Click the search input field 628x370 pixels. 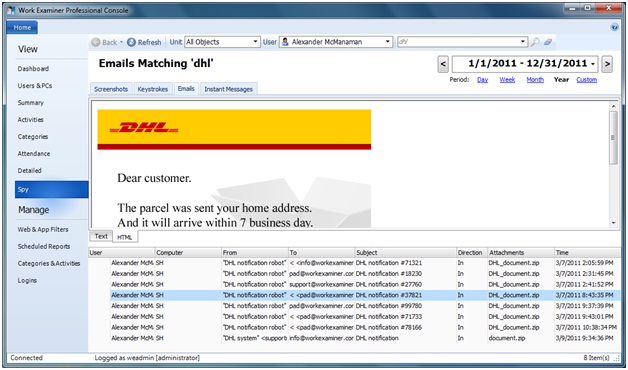[458, 42]
